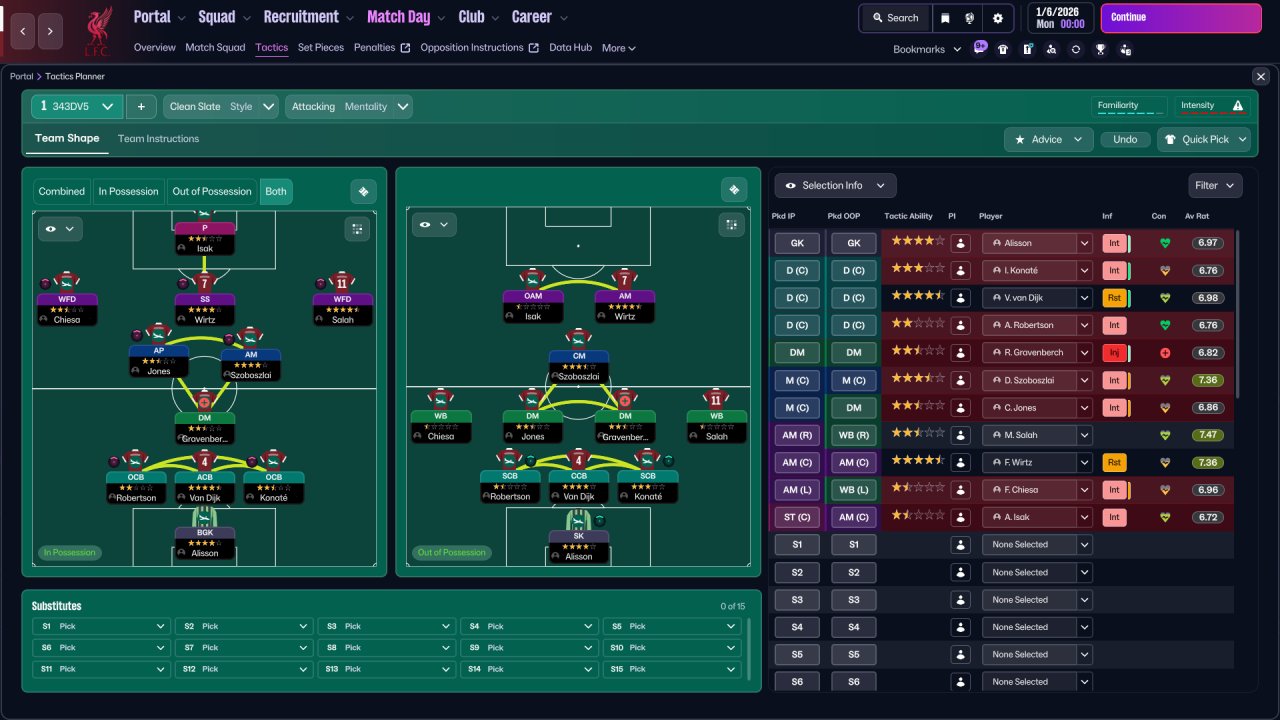1280x720 pixels.
Task: Toggle eye visibility dropdown on Out of Possession pitch
Action: pos(434,225)
